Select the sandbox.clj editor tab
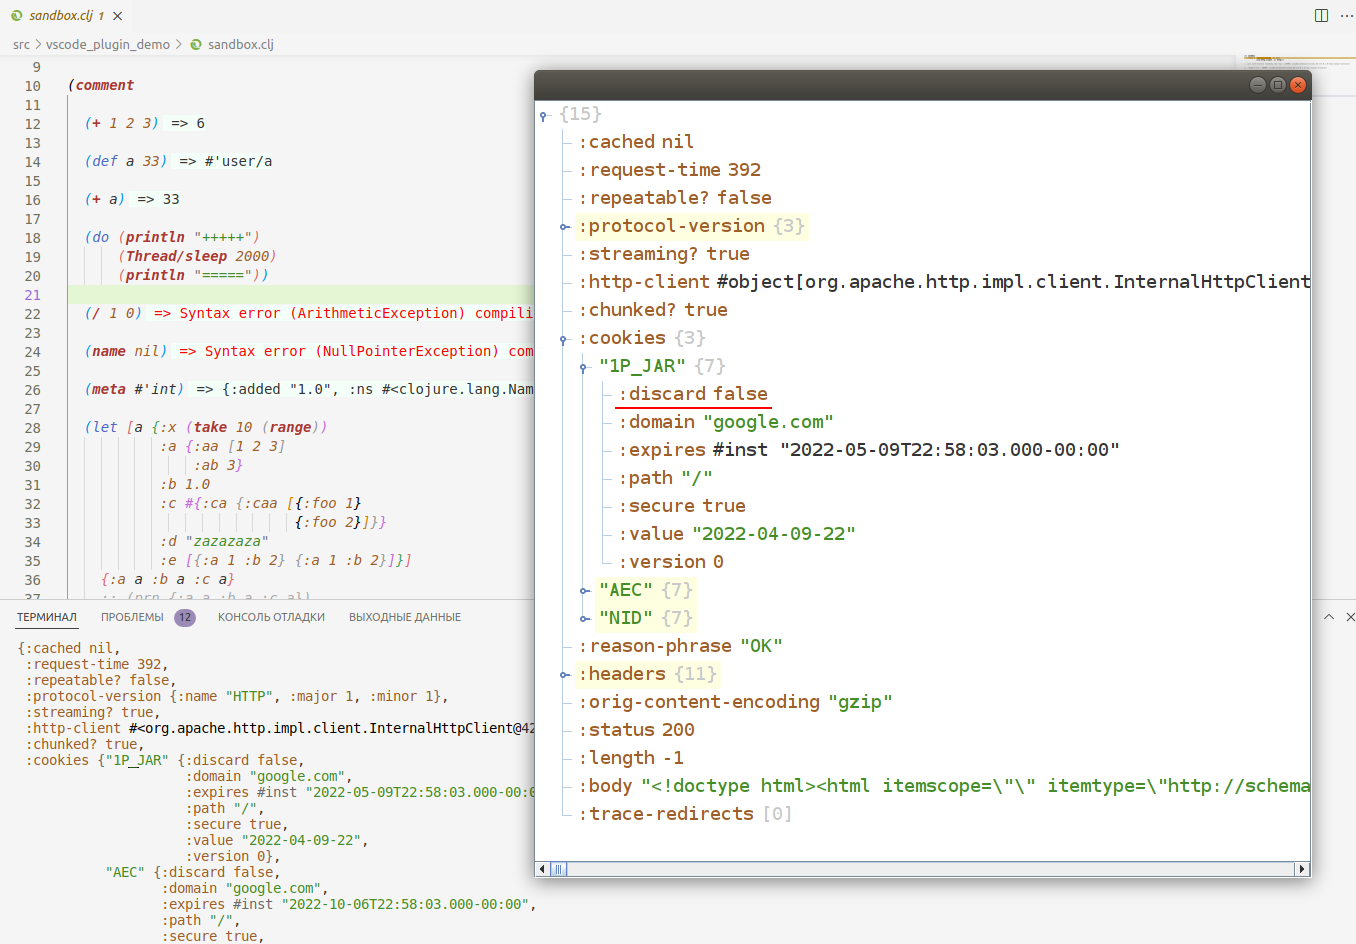1356x944 pixels. (x=66, y=16)
